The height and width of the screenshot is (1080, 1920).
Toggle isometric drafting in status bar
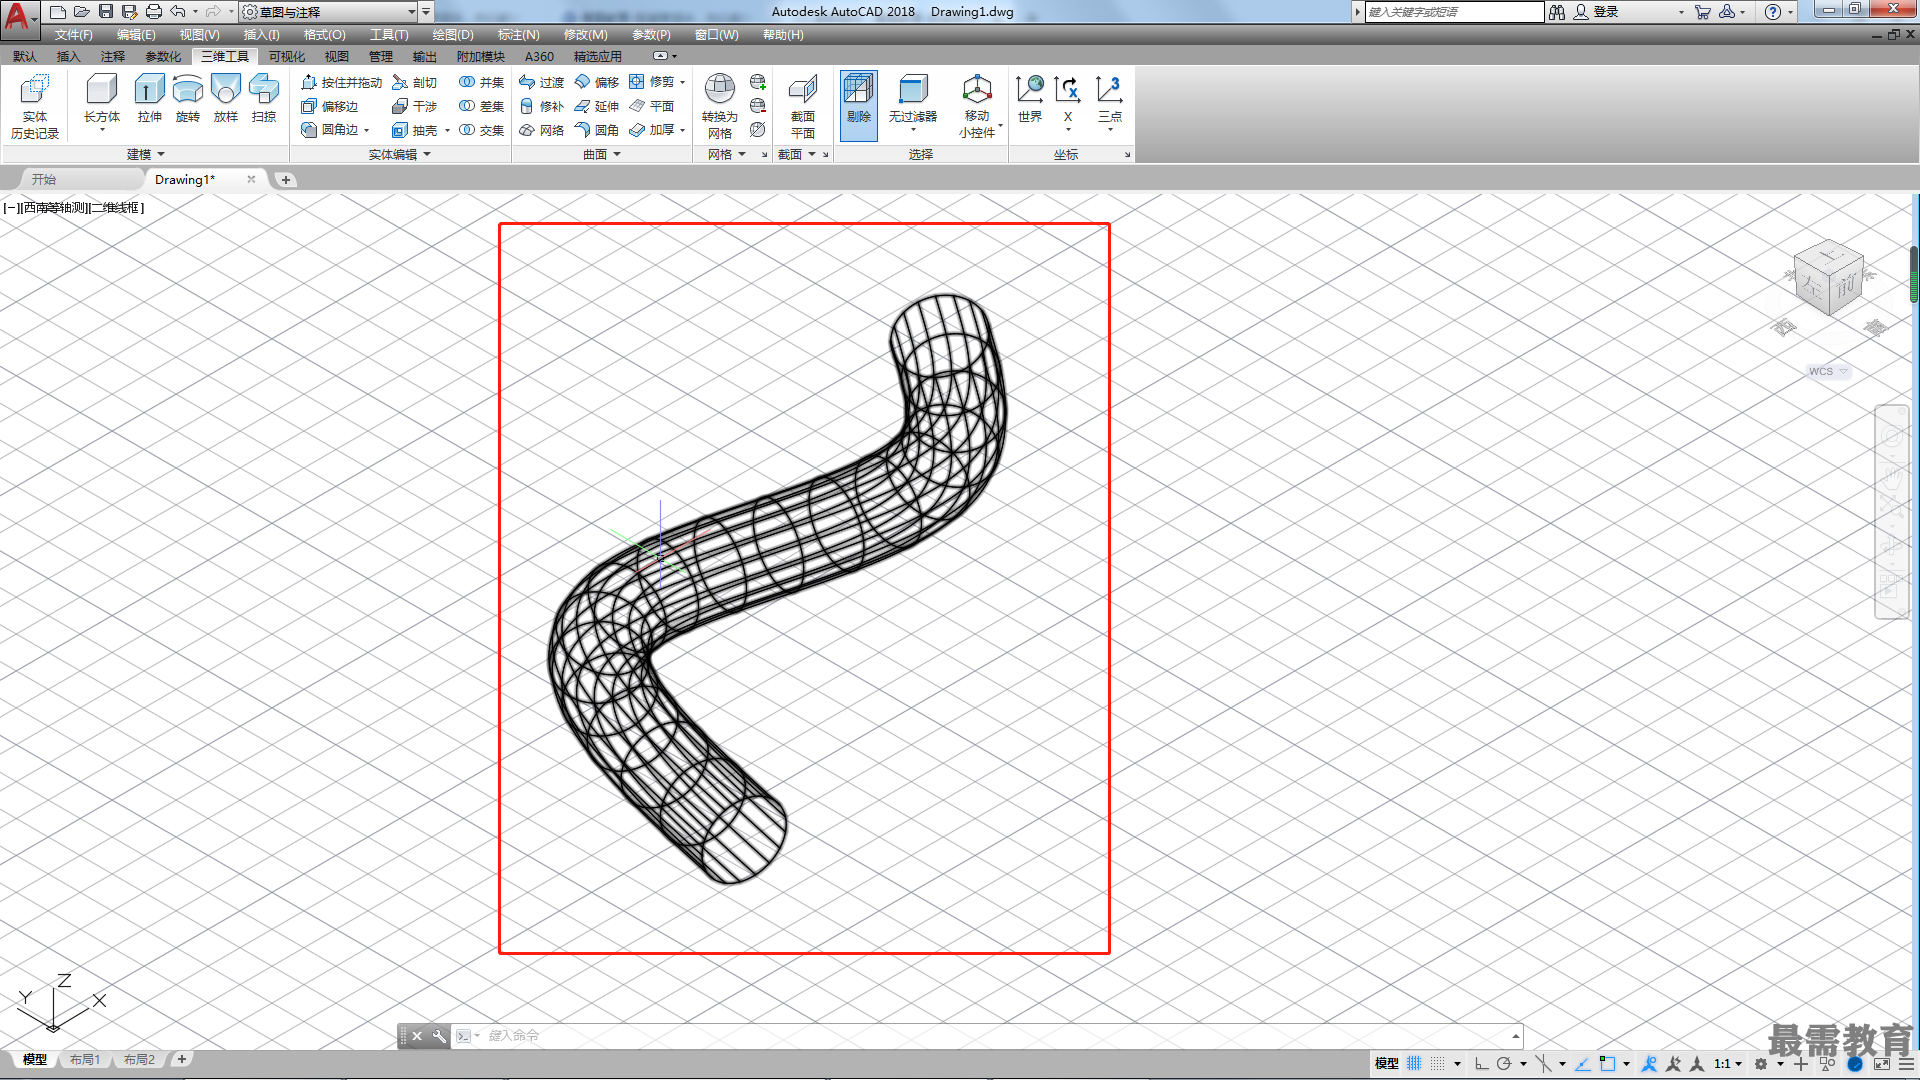tap(1544, 1064)
